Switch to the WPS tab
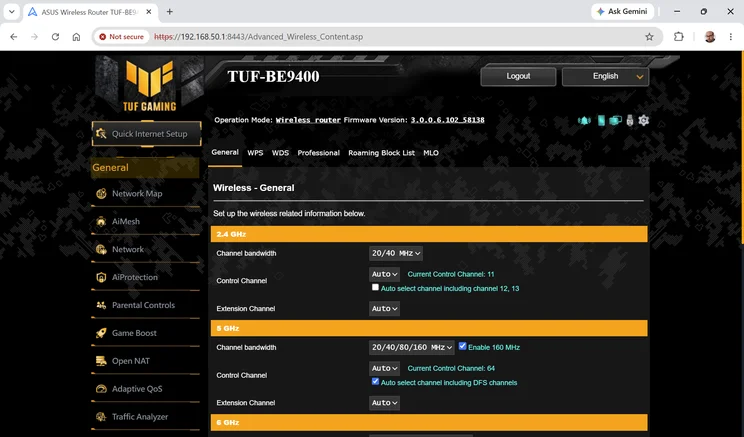Viewport: 744px width, 437px height. coord(255,153)
